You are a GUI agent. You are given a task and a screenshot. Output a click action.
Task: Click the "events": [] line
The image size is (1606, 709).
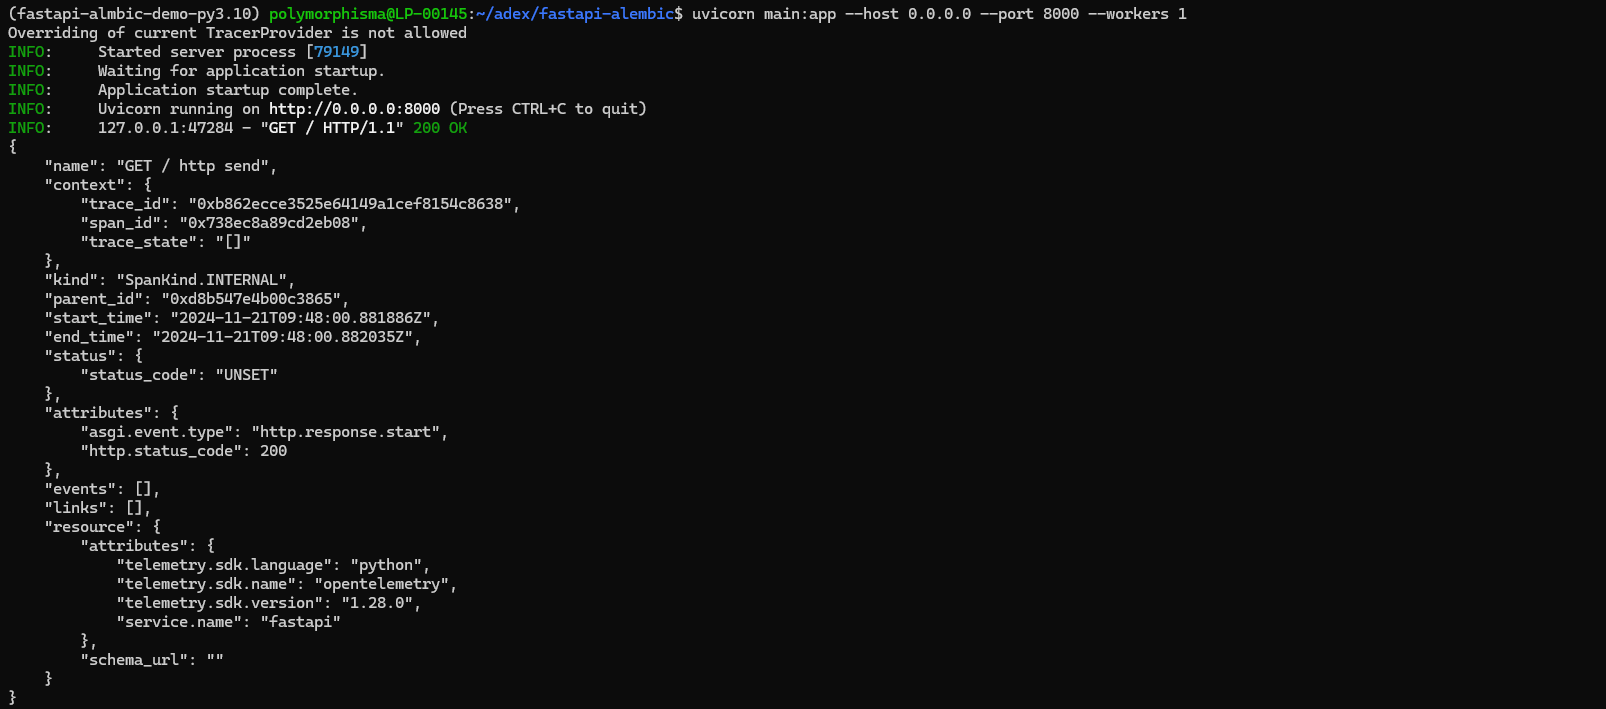102,489
